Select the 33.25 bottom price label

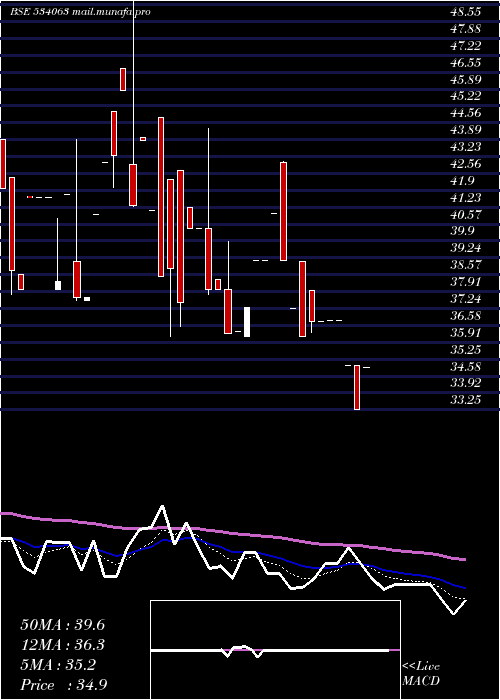pos(466,400)
